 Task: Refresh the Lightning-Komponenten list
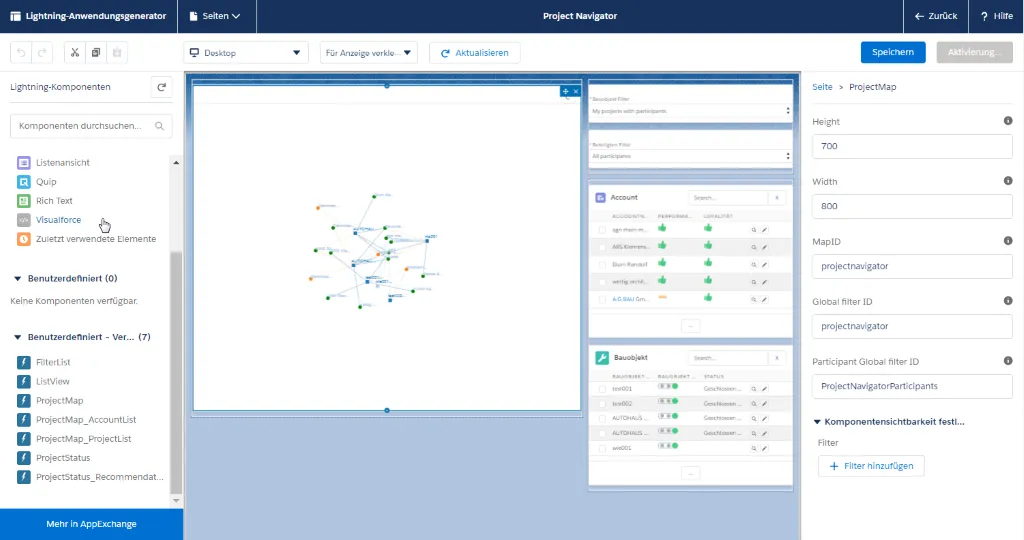tap(161, 87)
